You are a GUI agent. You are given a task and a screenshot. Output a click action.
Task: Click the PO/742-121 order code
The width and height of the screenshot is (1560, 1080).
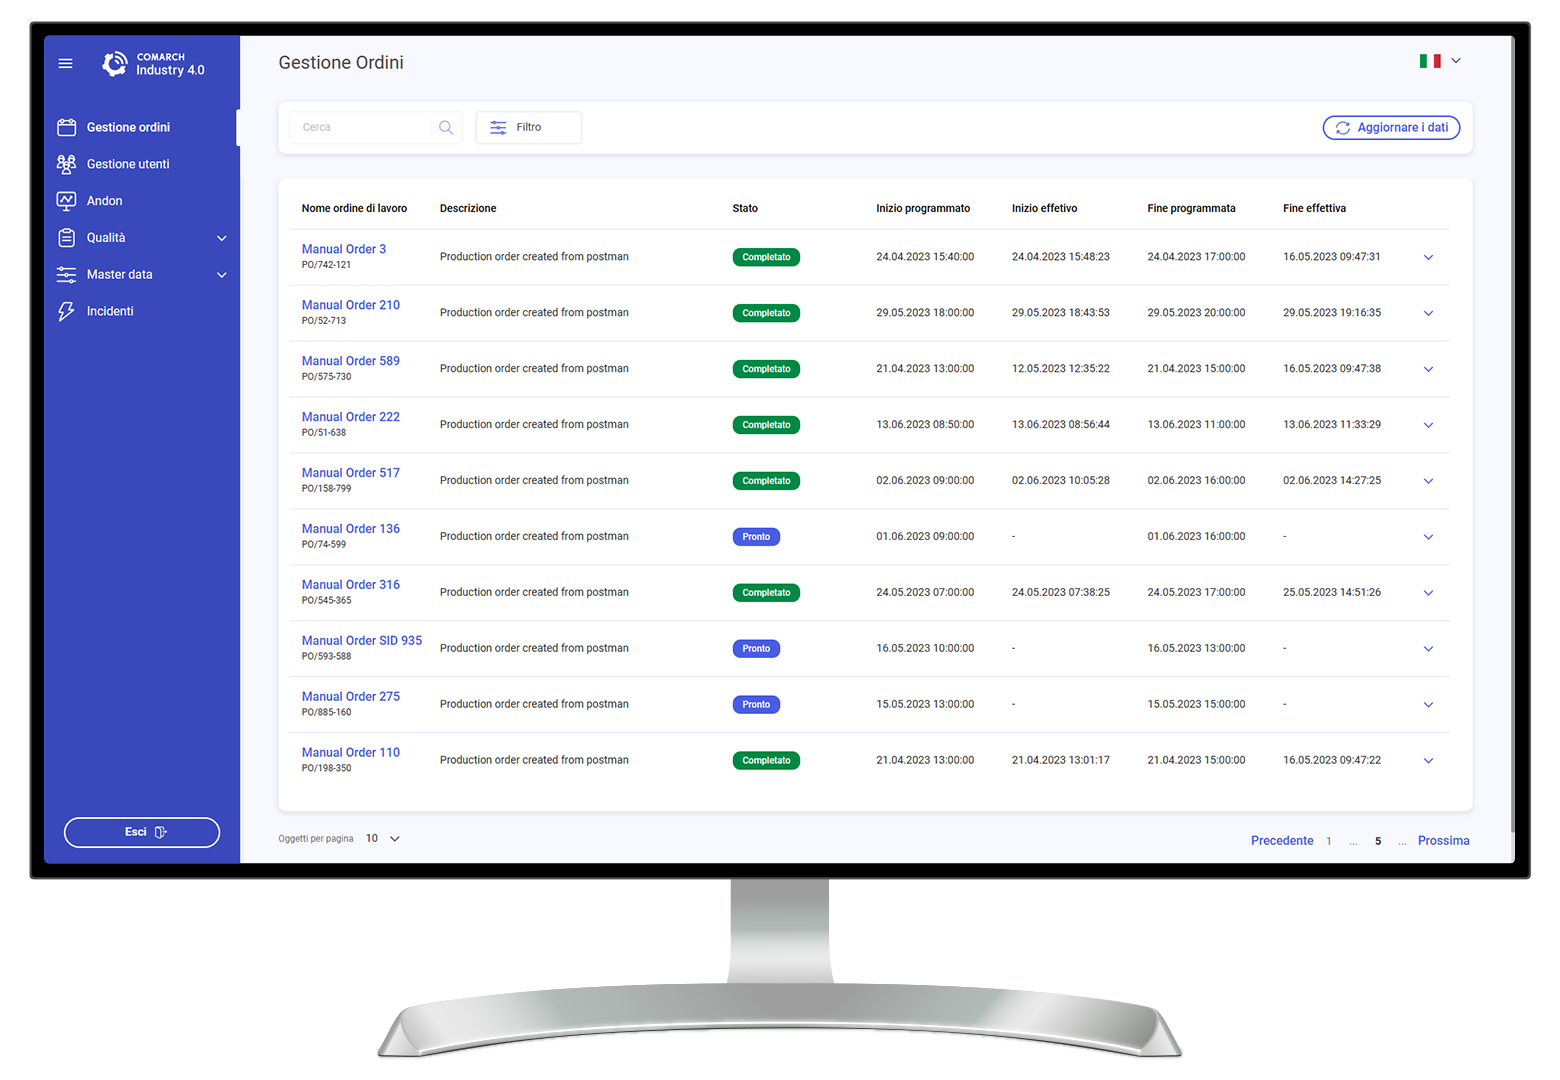pyautogui.click(x=326, y=265)
